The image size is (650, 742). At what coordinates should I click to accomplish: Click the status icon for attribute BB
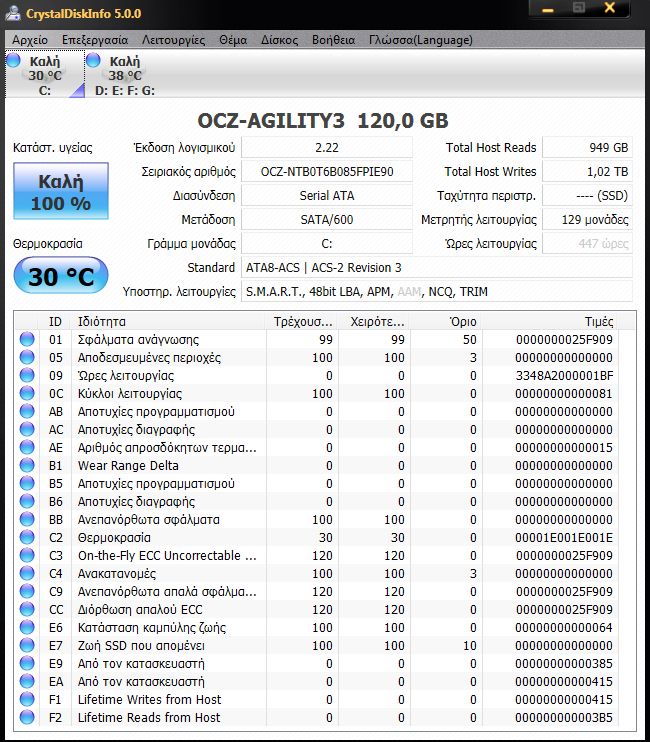pos(27,519)
